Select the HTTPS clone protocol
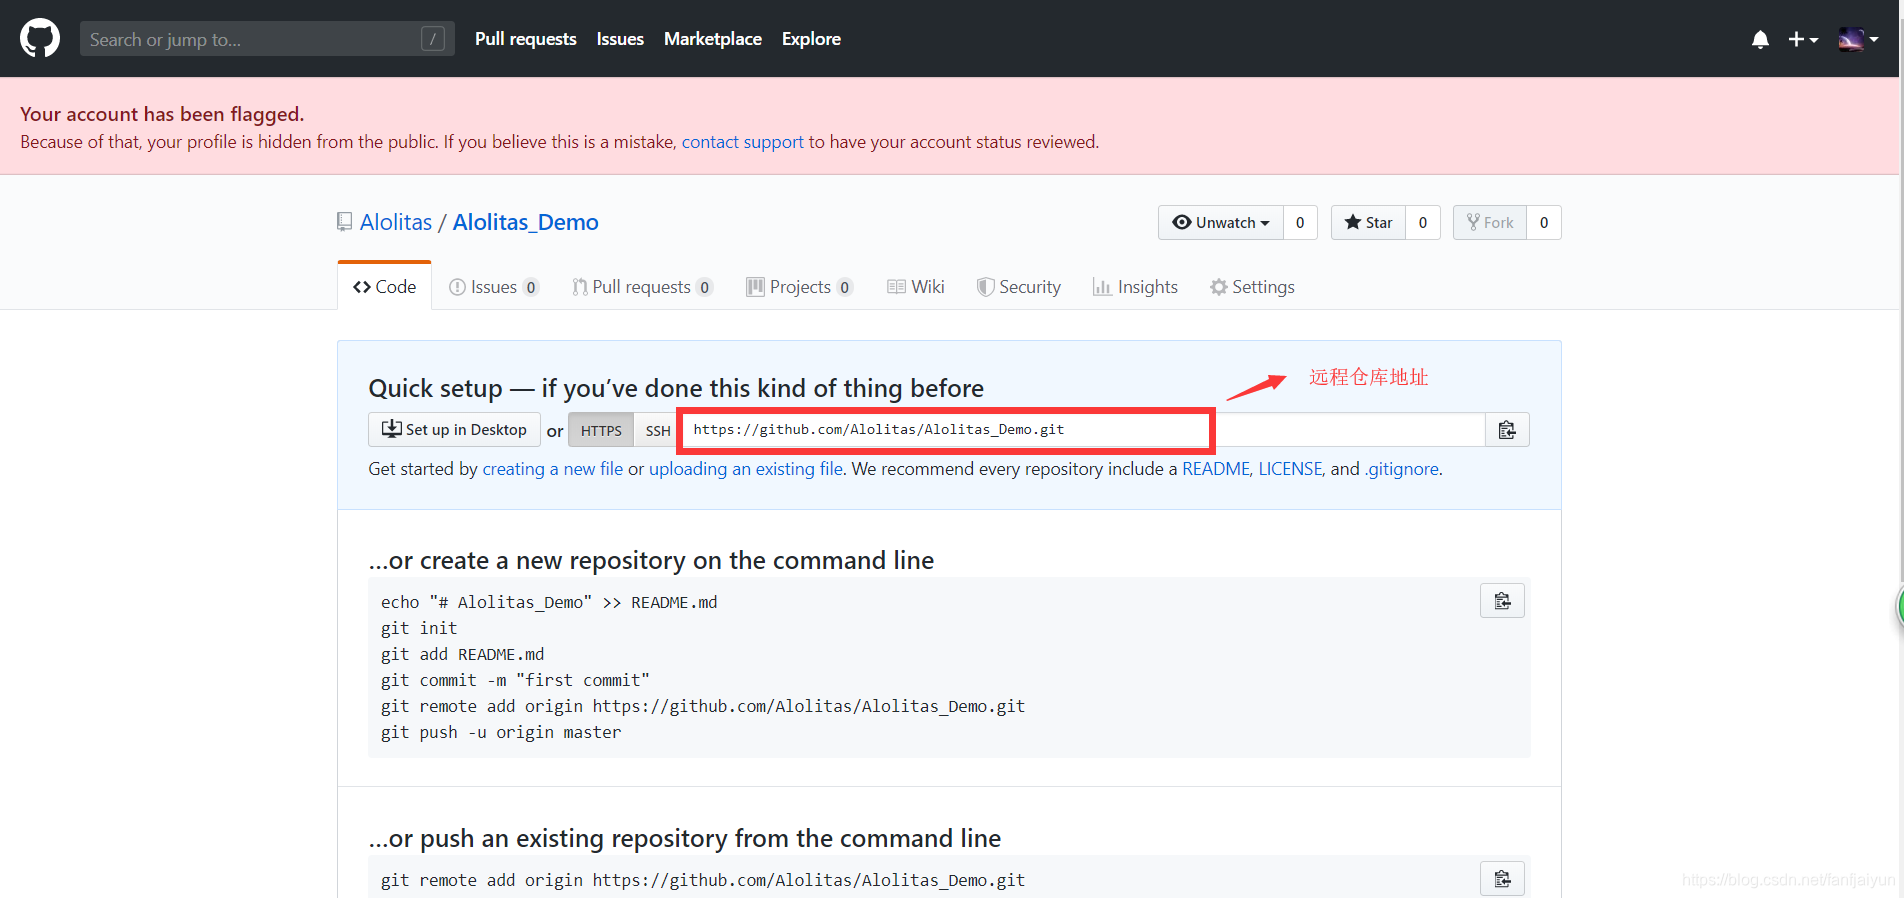1904x898 pixels. pyautogui.click(x=601, y=430)
